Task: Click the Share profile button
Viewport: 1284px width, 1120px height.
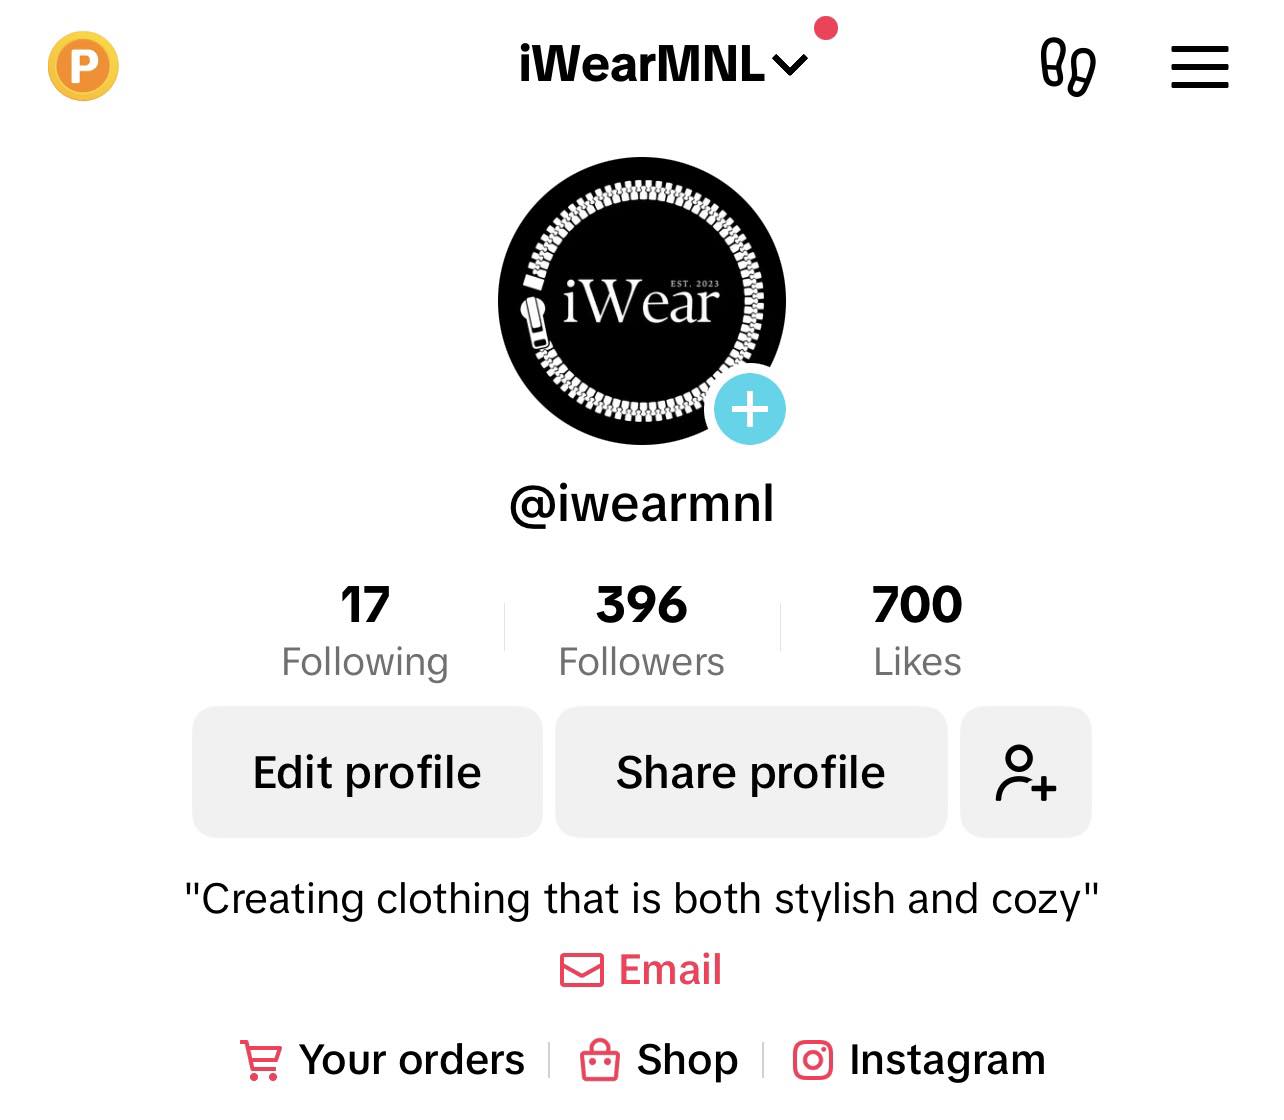Action: (751, 772)
